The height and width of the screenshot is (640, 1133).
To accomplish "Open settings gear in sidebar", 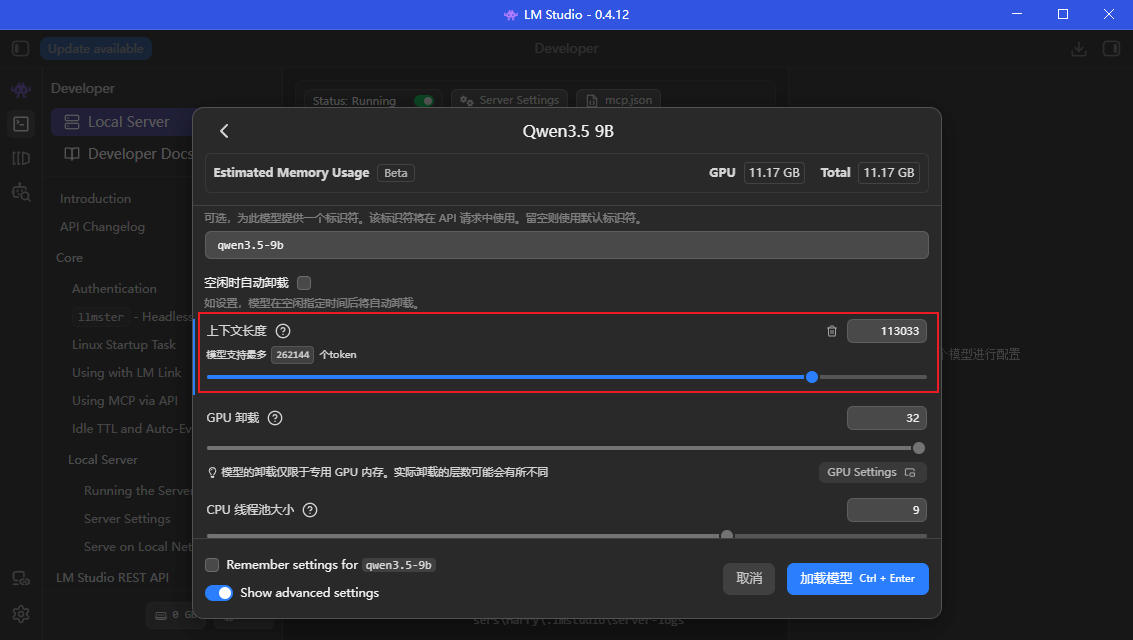I will [x=21, y=614].
